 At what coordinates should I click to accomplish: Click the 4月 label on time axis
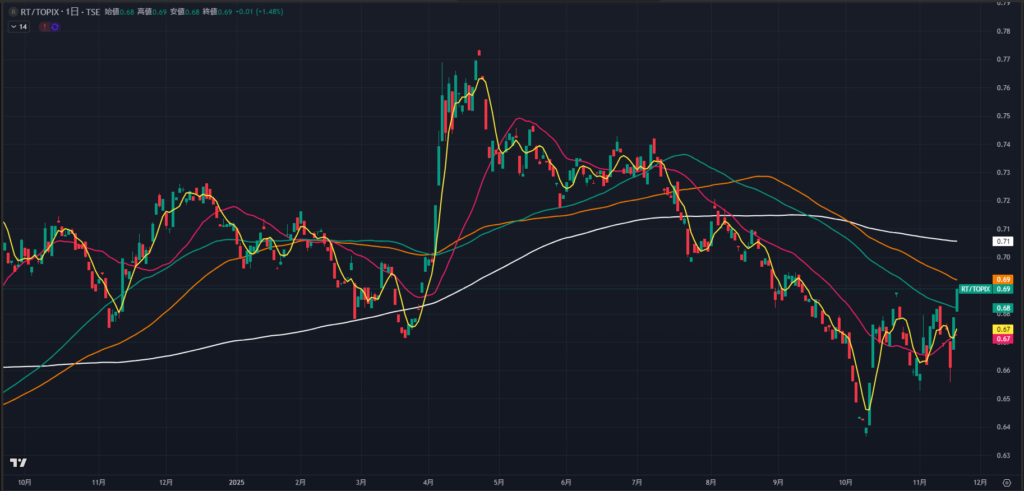[x=428, y=480]
